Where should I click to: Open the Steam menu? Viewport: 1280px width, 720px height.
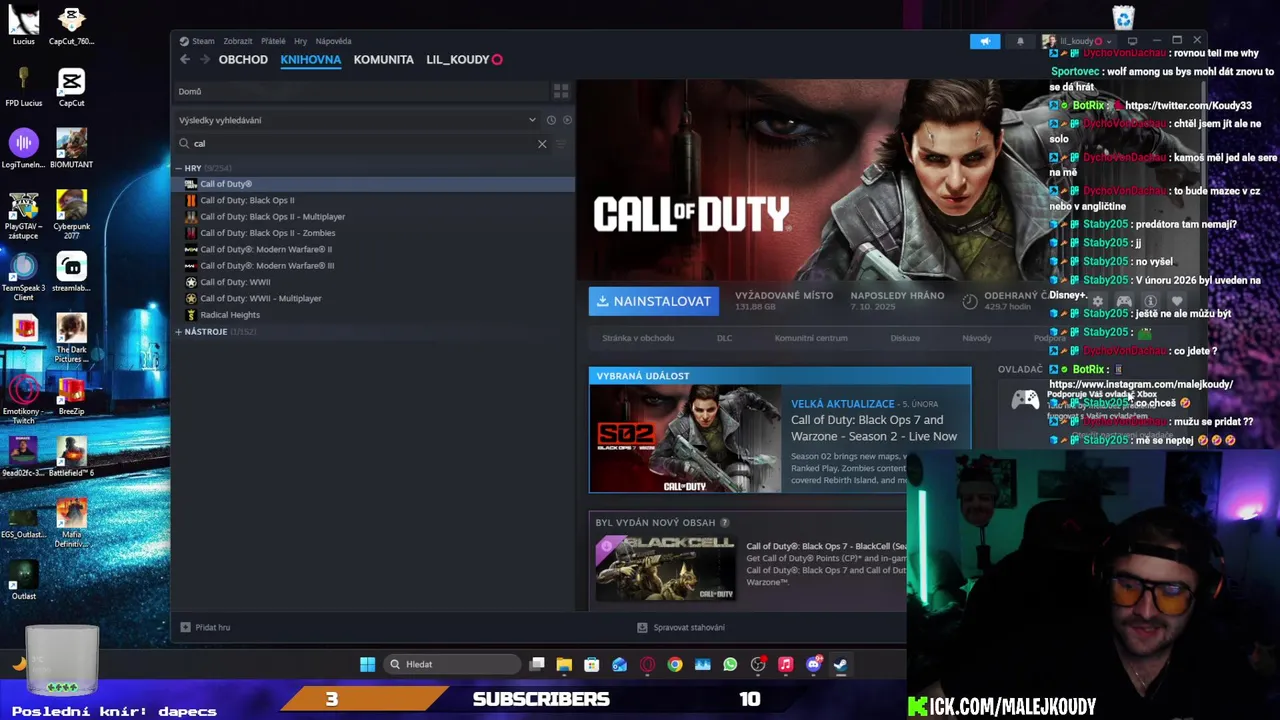203,41
